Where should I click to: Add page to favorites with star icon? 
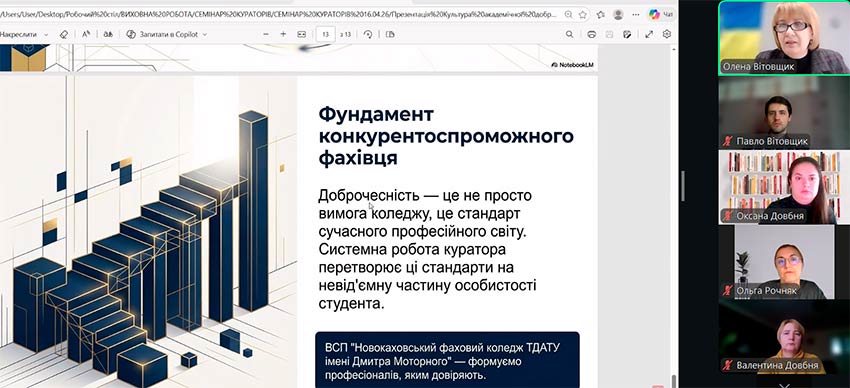(583, 15)
